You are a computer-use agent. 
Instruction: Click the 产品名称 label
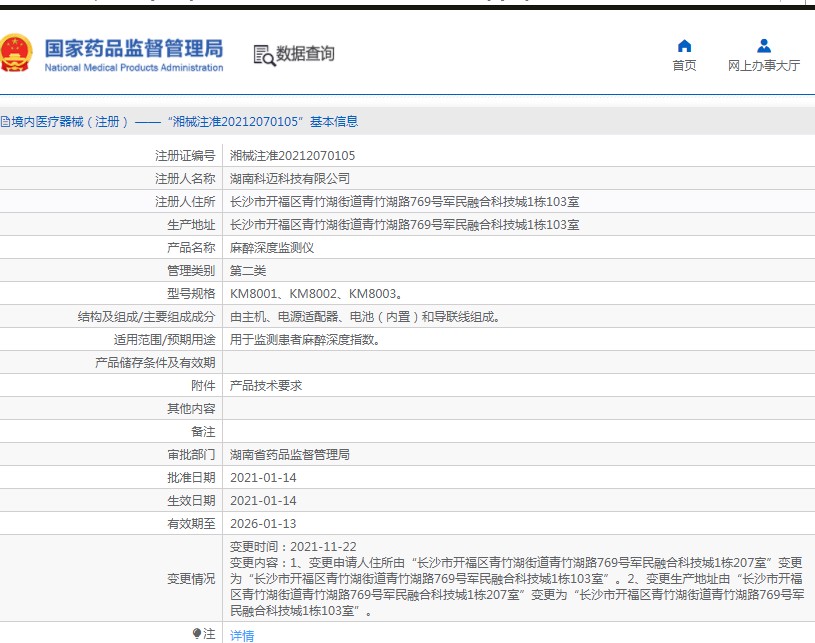tap(191, 247)
